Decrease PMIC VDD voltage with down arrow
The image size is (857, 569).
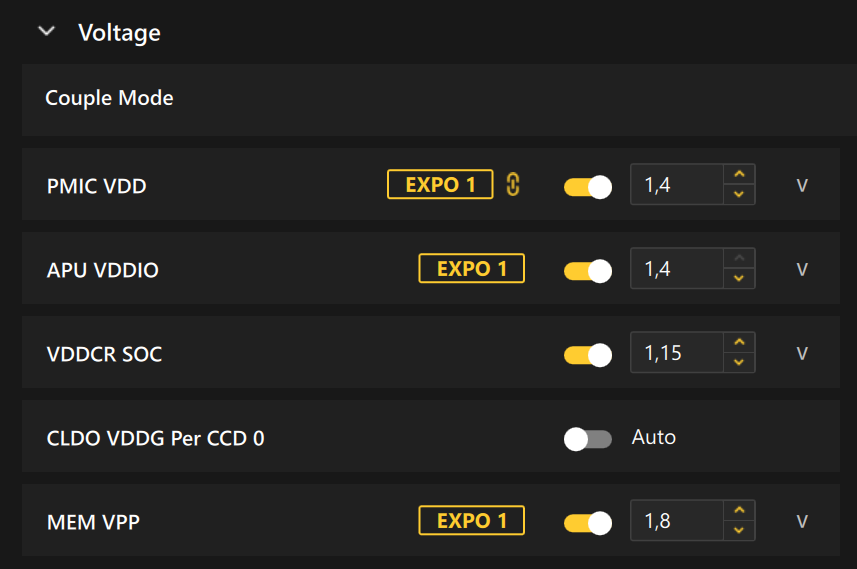(739, 194)
